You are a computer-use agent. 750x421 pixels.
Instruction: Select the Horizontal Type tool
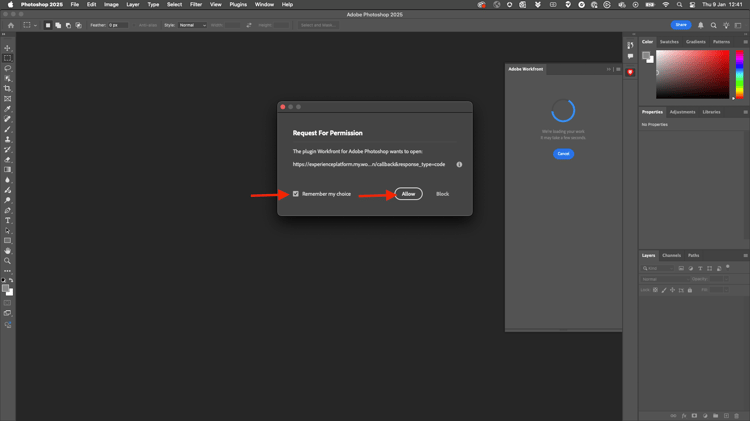pos(7,221)
